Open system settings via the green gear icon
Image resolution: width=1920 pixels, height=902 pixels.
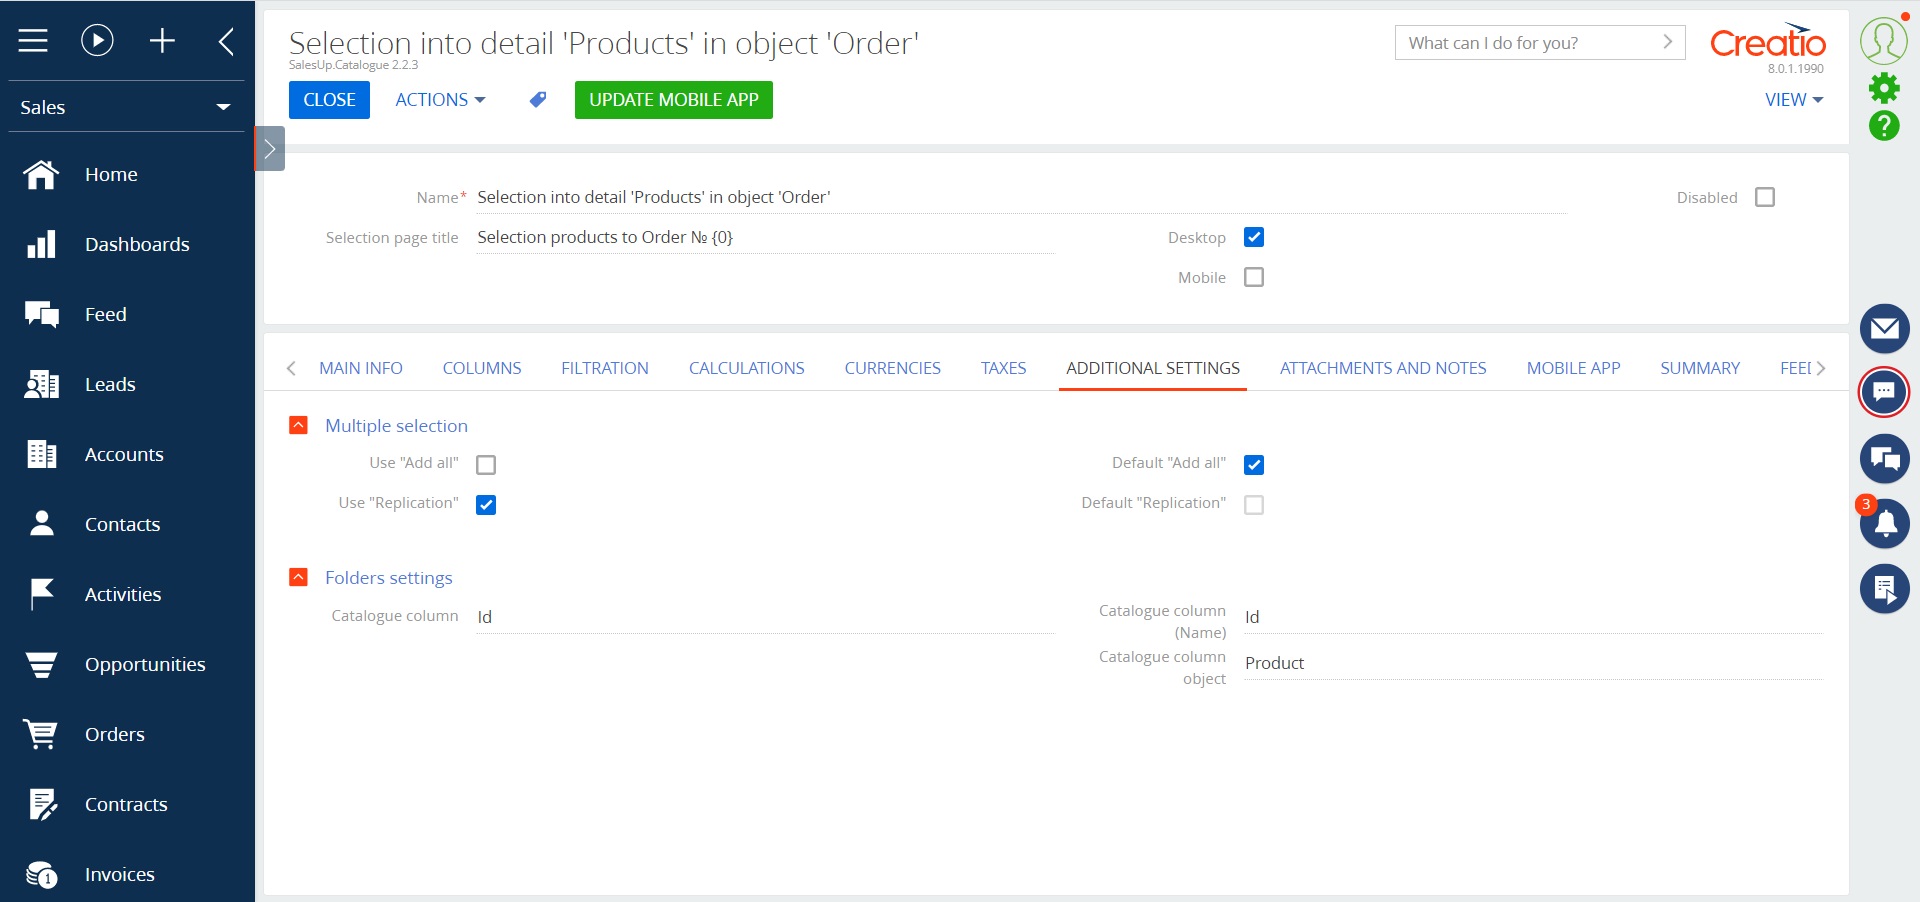tap(1884, 88)
